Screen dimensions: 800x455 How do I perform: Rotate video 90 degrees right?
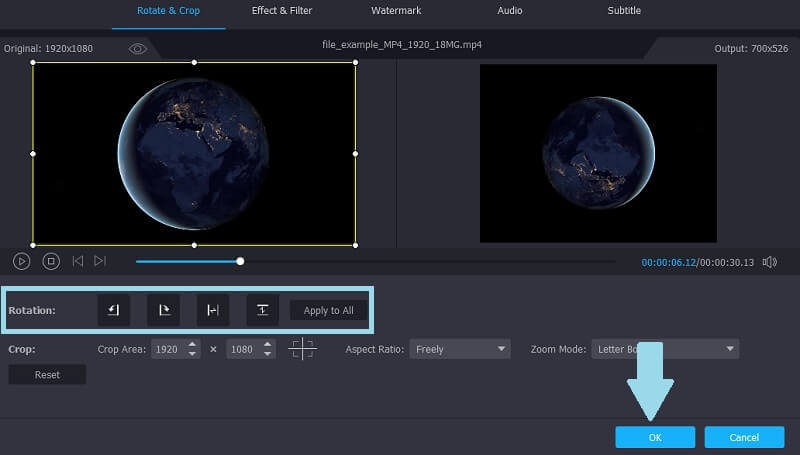point(163,310)
